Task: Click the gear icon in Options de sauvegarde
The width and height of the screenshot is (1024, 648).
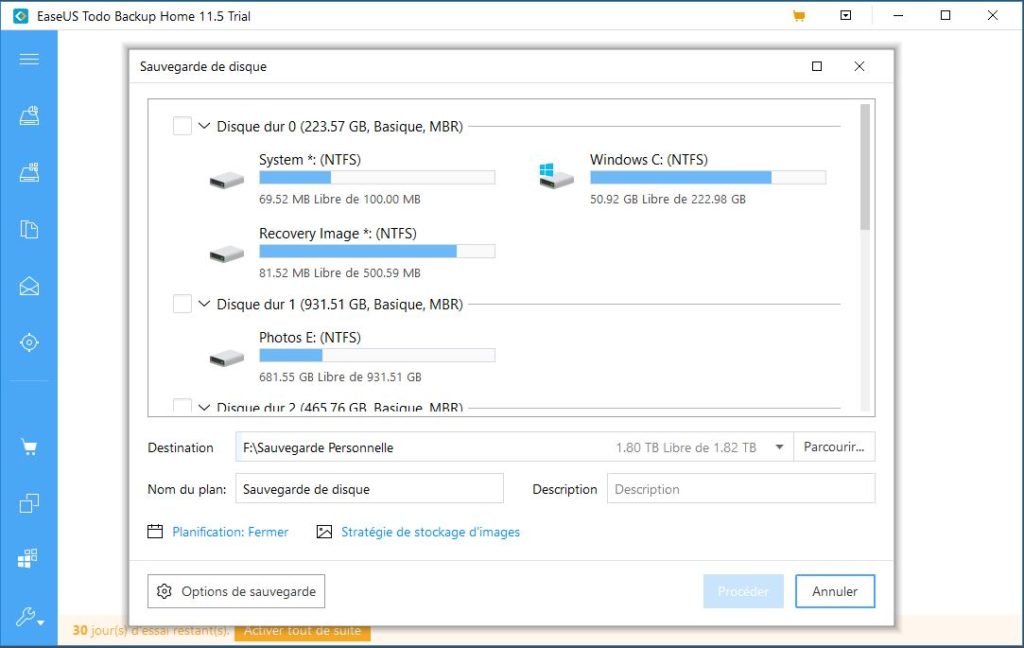Action: tap(164, 591)
